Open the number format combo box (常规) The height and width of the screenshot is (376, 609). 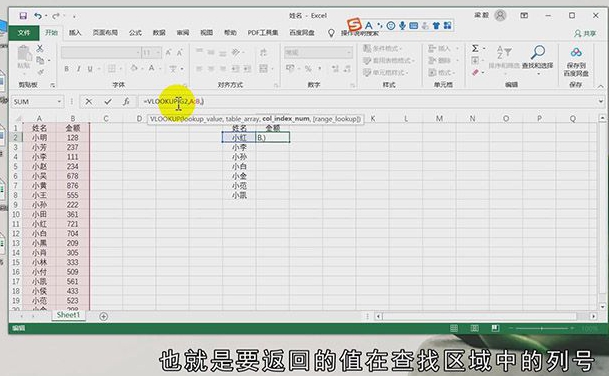(318, 52)
